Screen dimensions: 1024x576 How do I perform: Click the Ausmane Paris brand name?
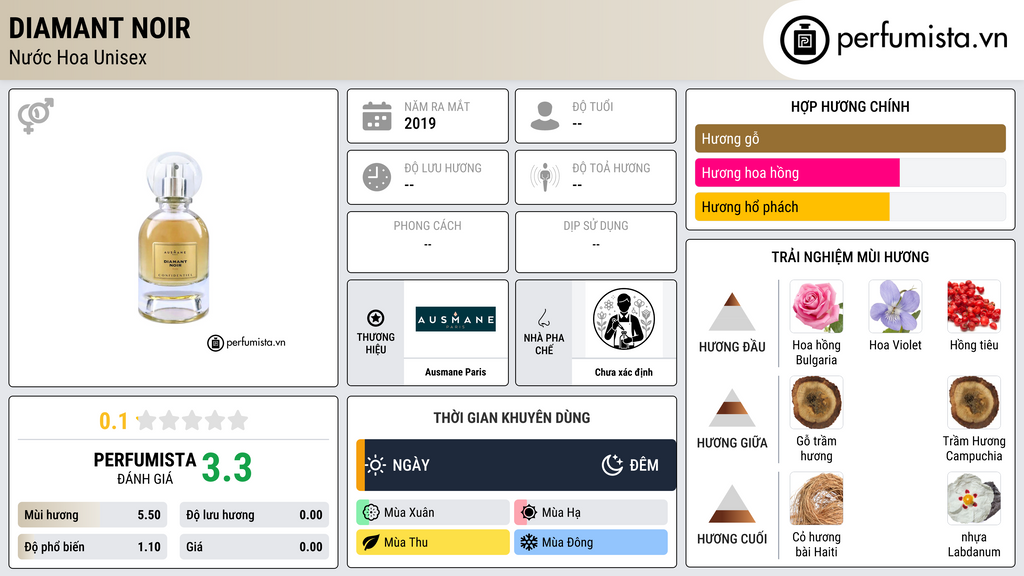[x=456, y=372]
